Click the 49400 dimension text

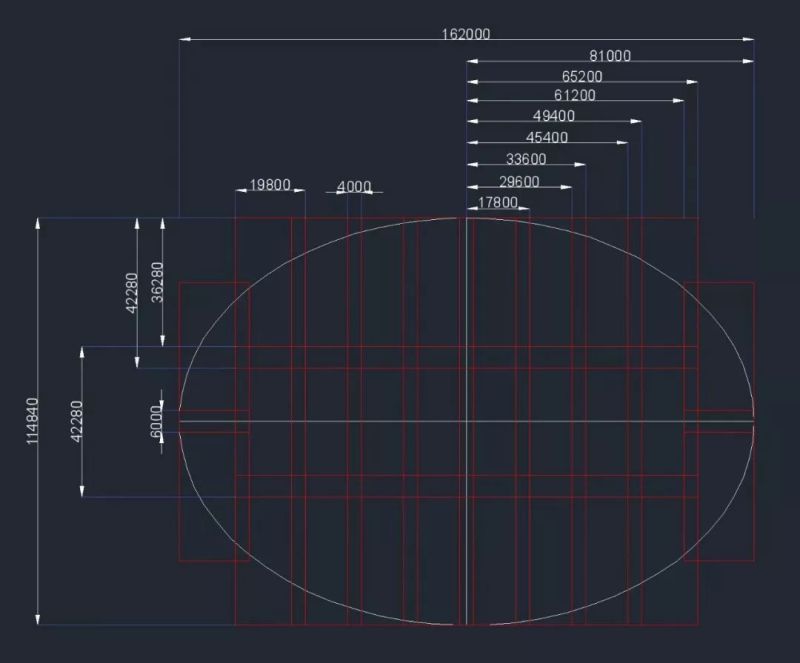click(554, 116)
